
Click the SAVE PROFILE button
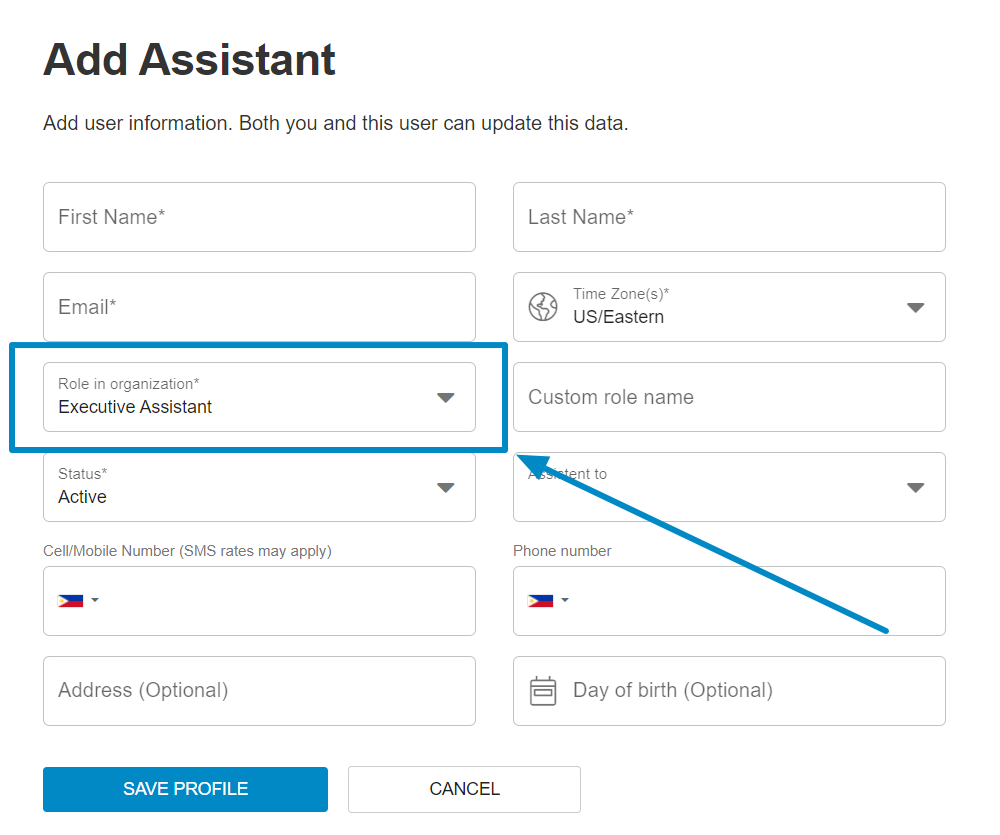[x=186, y=789]
